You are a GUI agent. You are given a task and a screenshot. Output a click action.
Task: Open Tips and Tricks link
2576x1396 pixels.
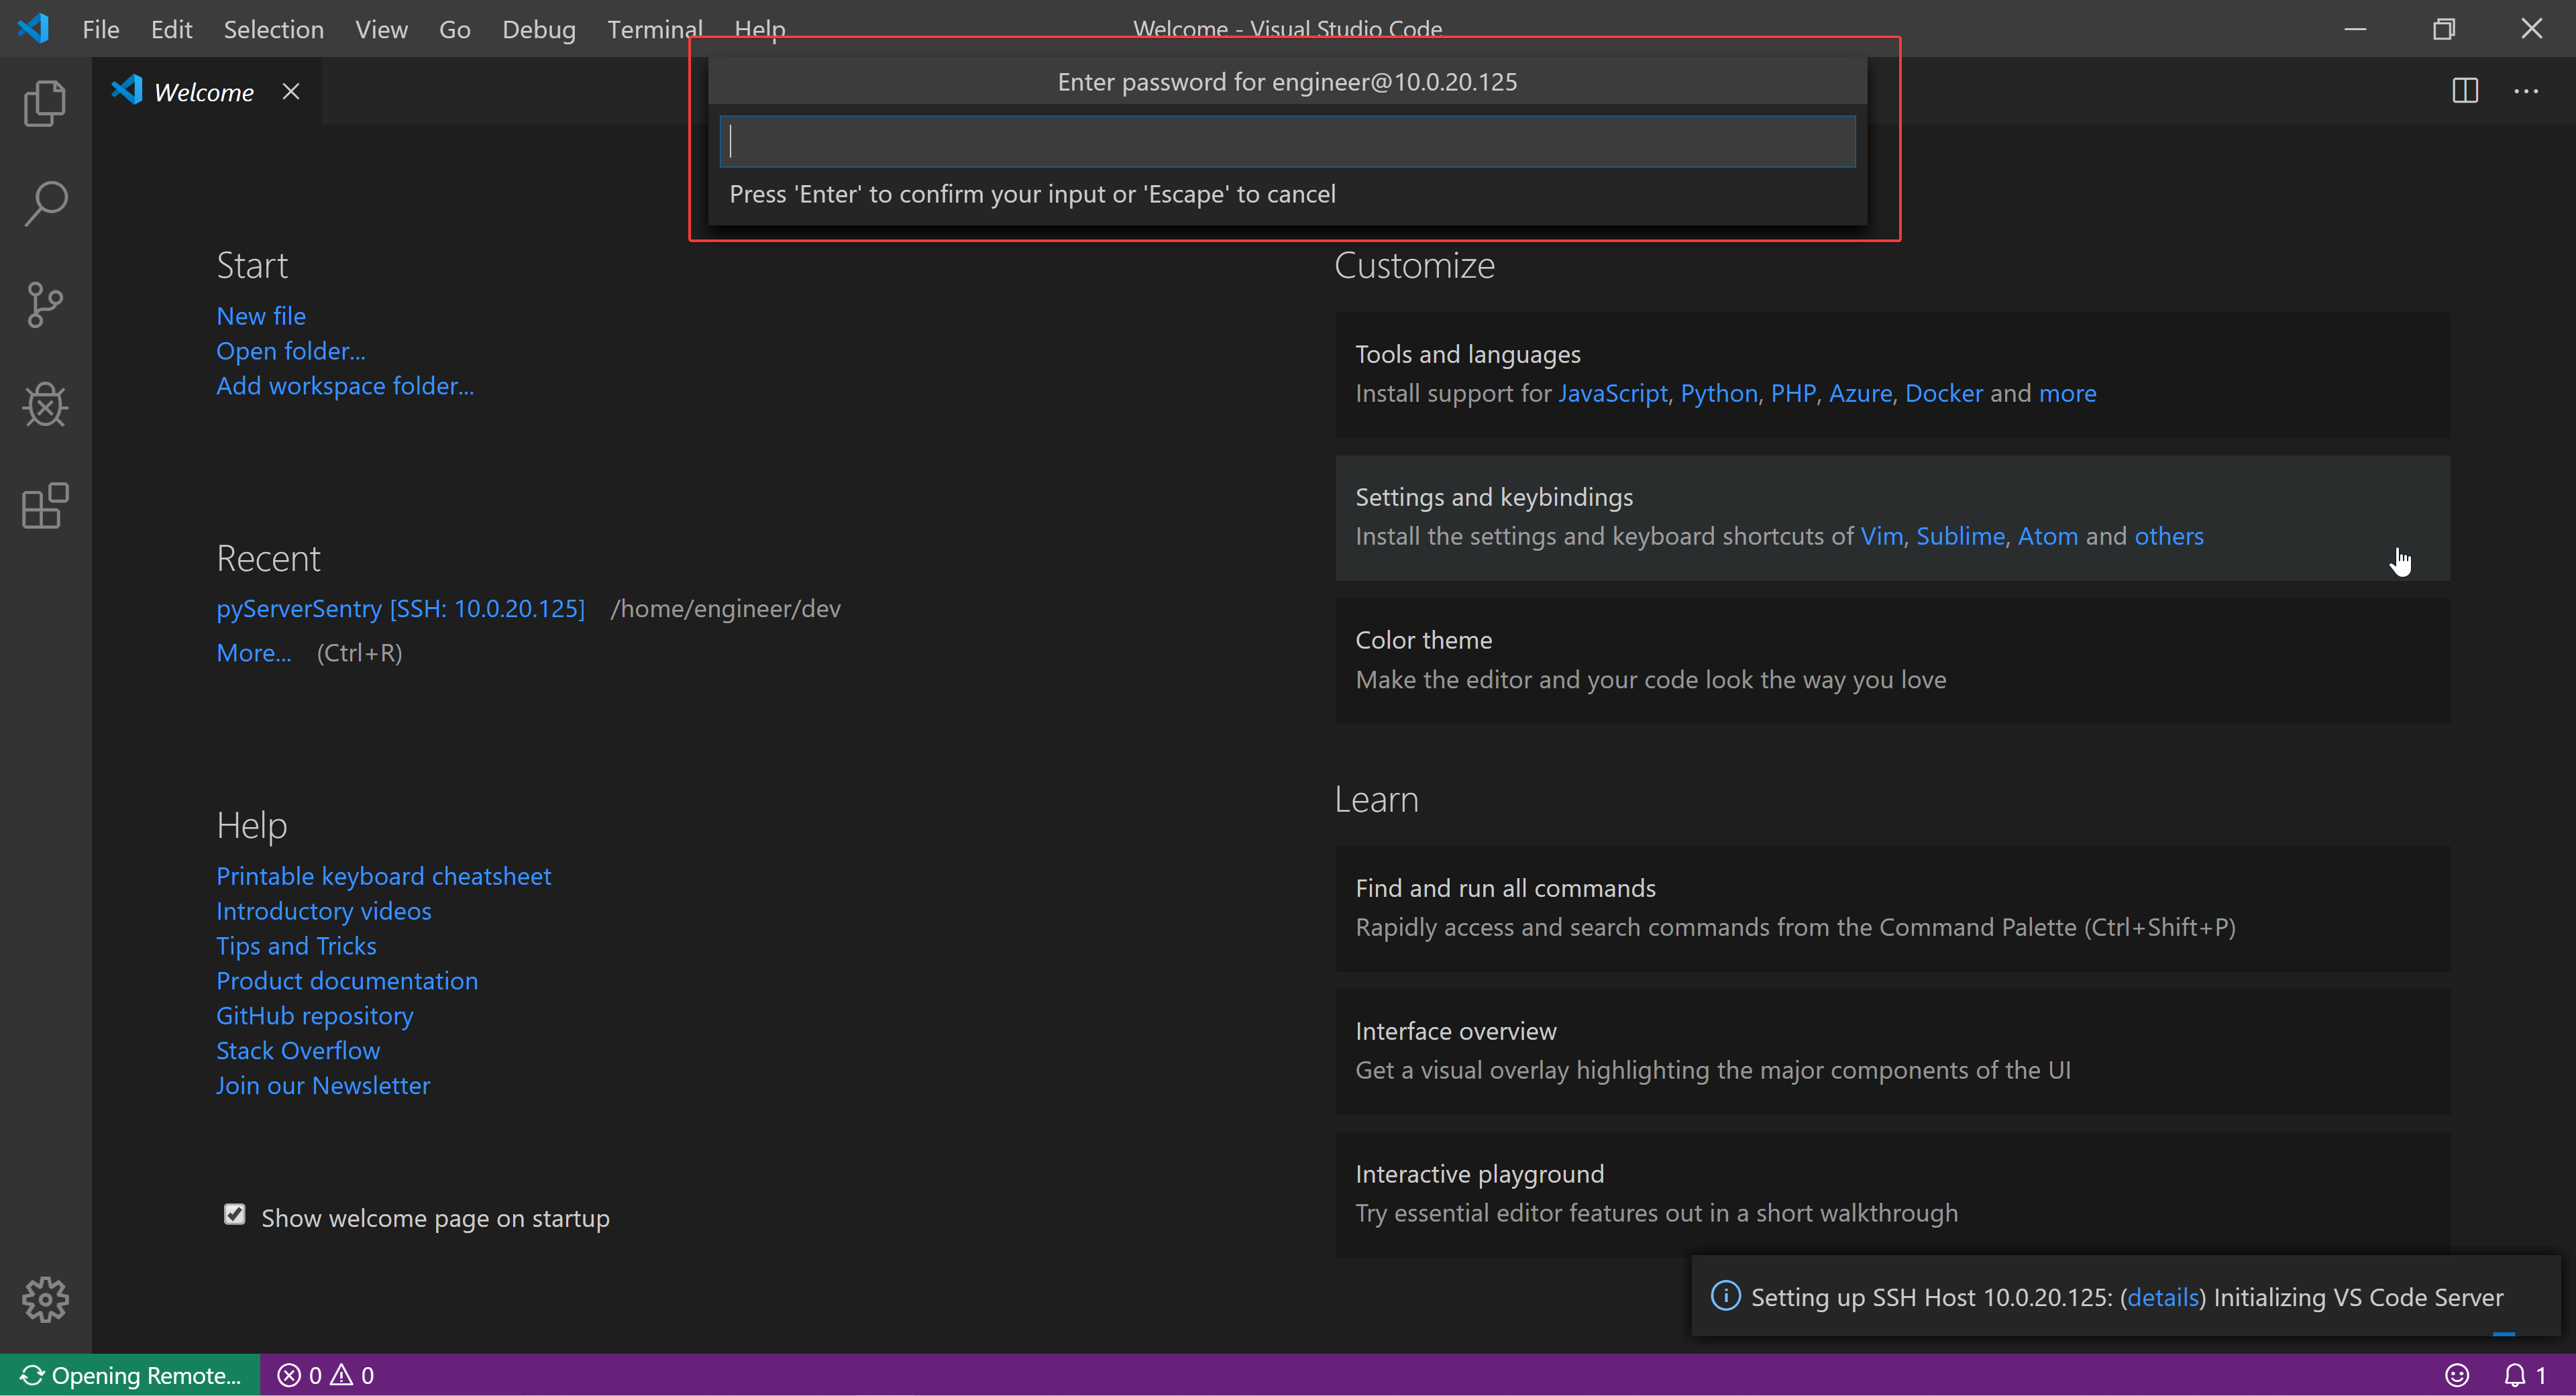[296, 946]
